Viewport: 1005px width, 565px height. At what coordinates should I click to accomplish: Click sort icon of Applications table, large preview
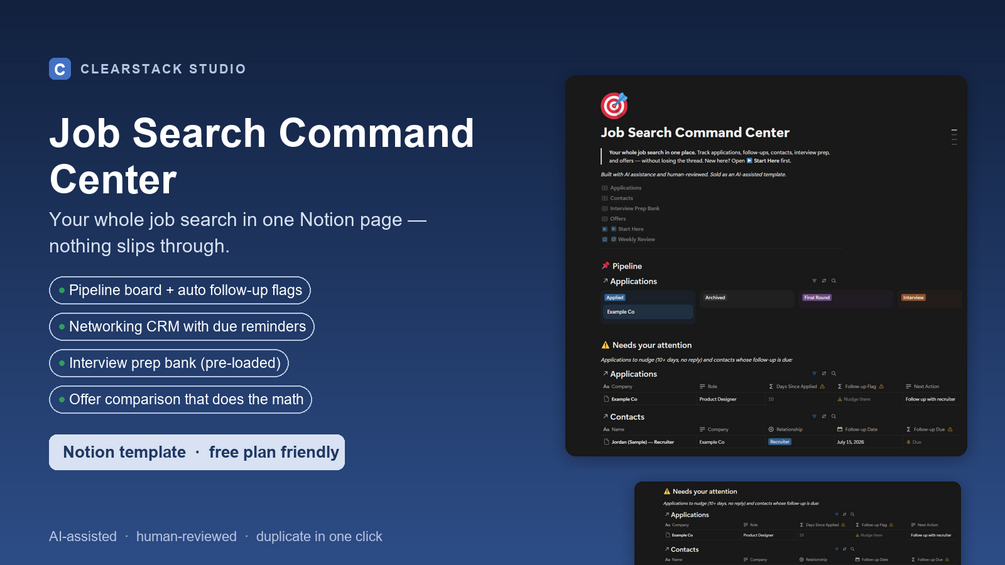click(x=824, y=373)
